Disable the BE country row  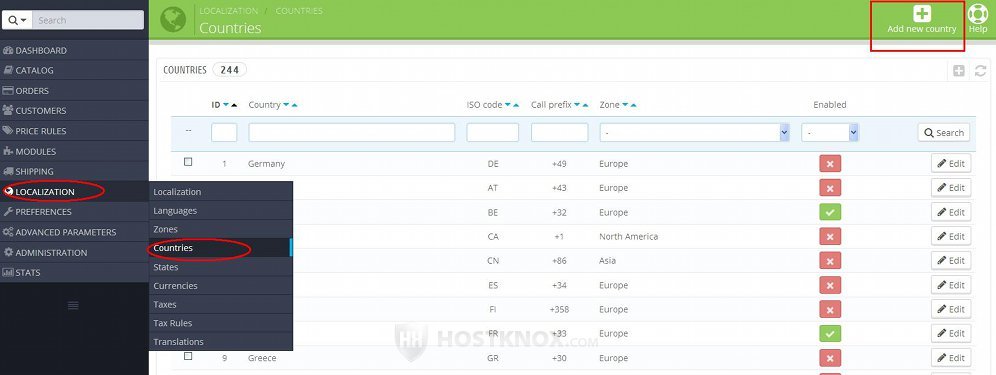[830, 212]
